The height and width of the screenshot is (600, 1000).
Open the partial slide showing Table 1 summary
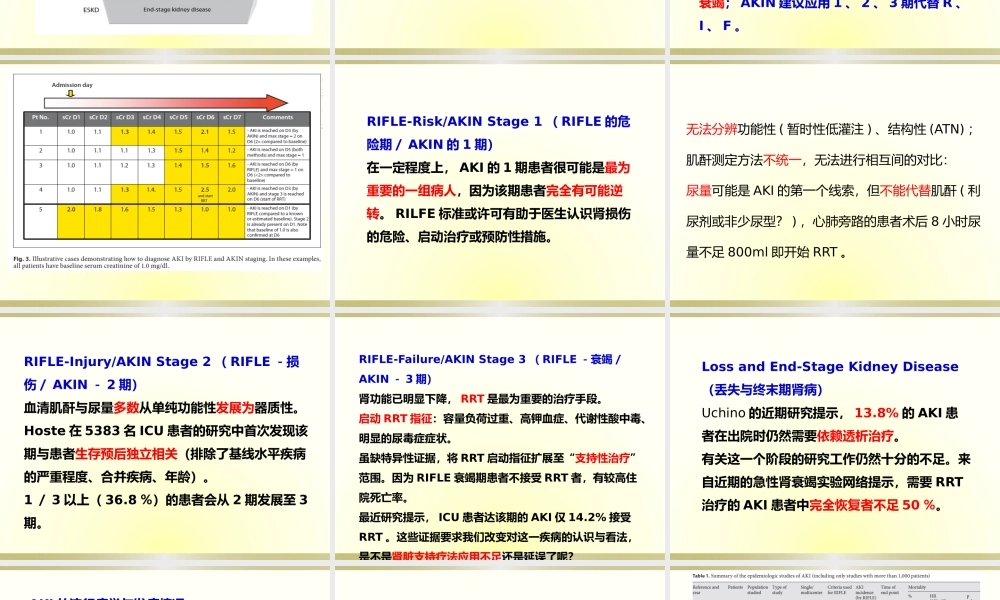[x=834, y=585]
